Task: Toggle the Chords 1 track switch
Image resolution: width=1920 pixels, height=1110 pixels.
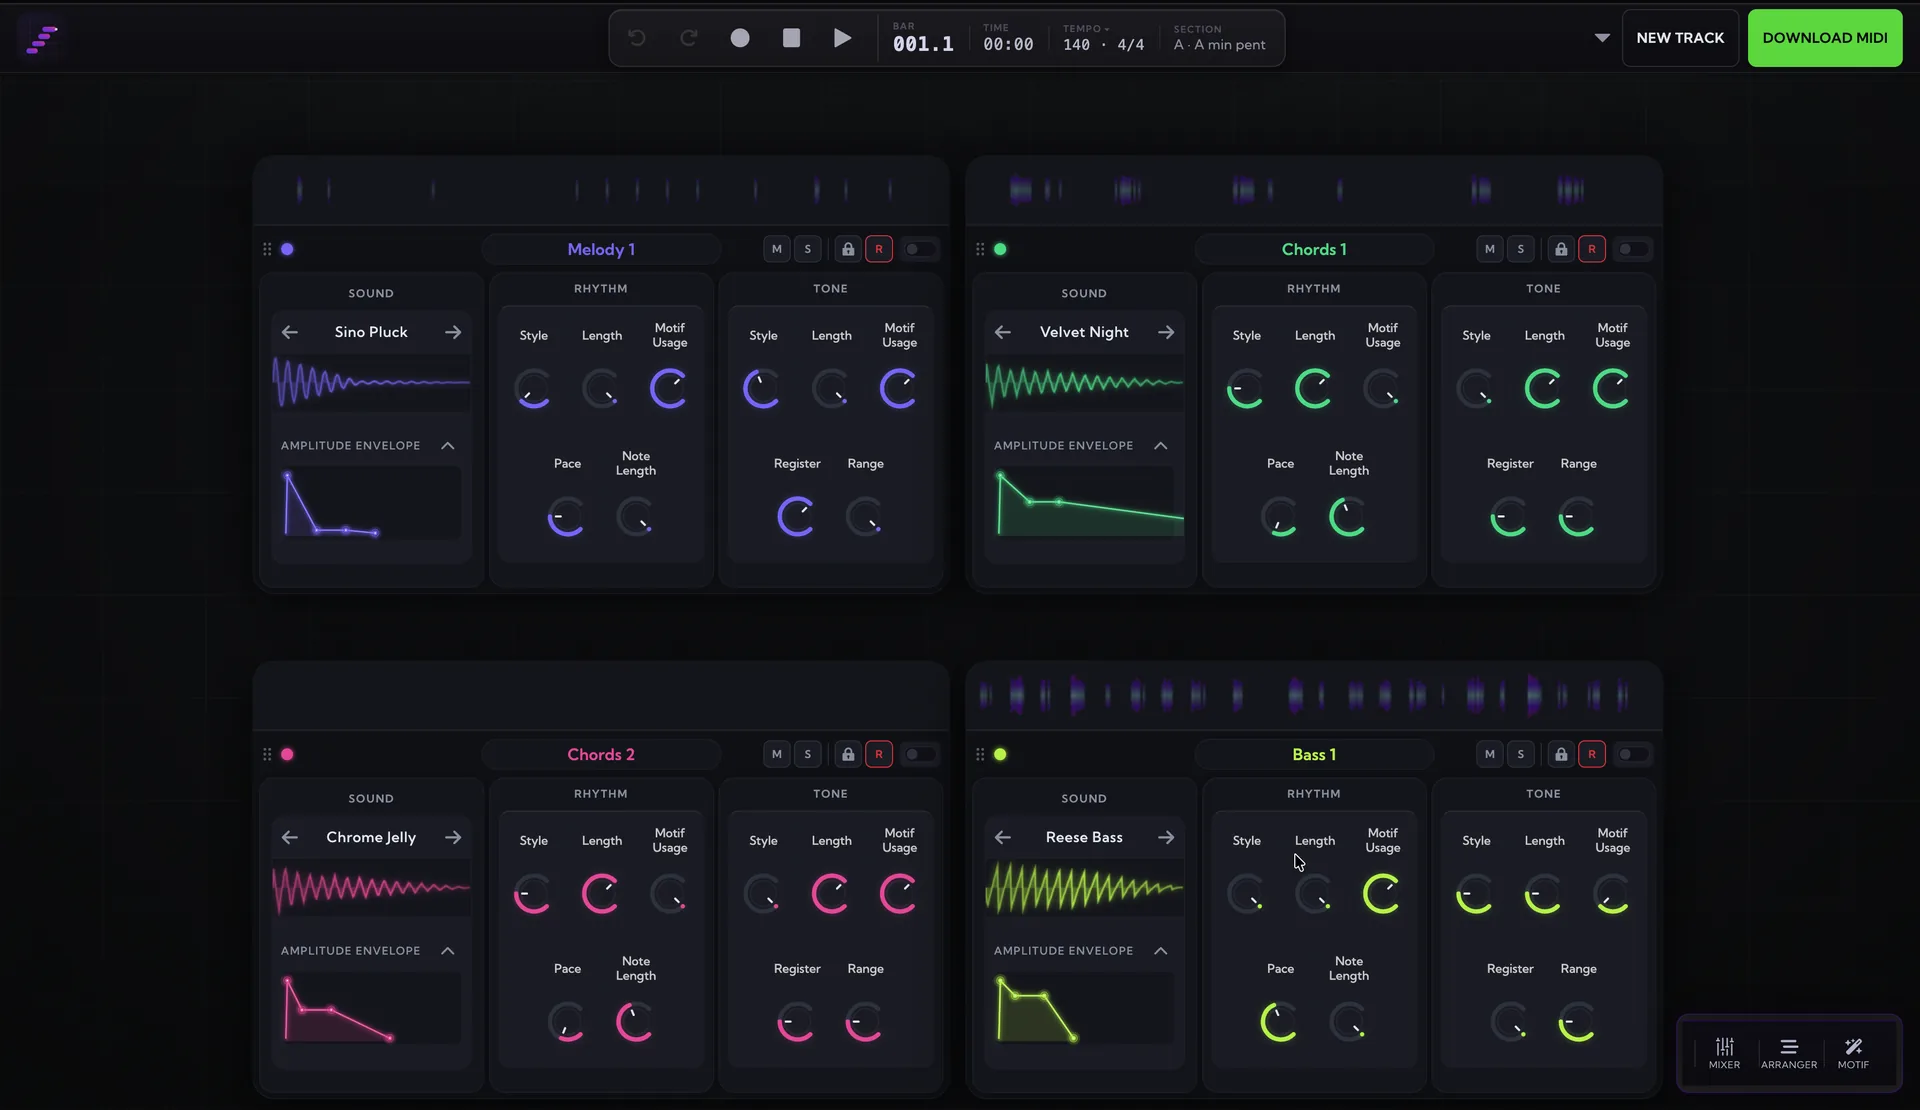Action: click(x=1632, y=249)
